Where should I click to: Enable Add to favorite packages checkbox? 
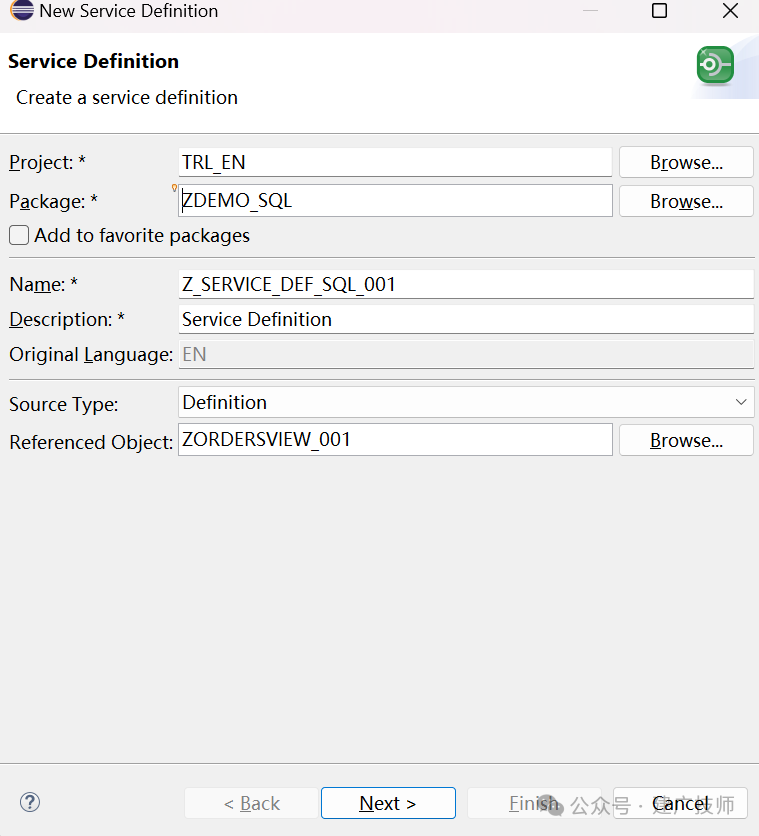[19, 235]
